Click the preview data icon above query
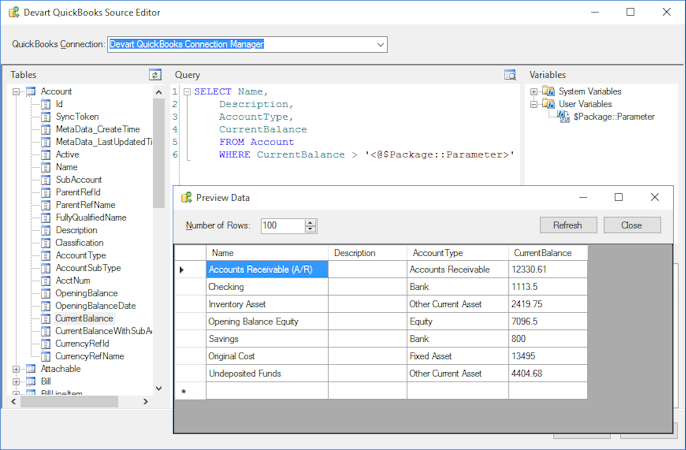Screen dimensions: 686x450 510,75
